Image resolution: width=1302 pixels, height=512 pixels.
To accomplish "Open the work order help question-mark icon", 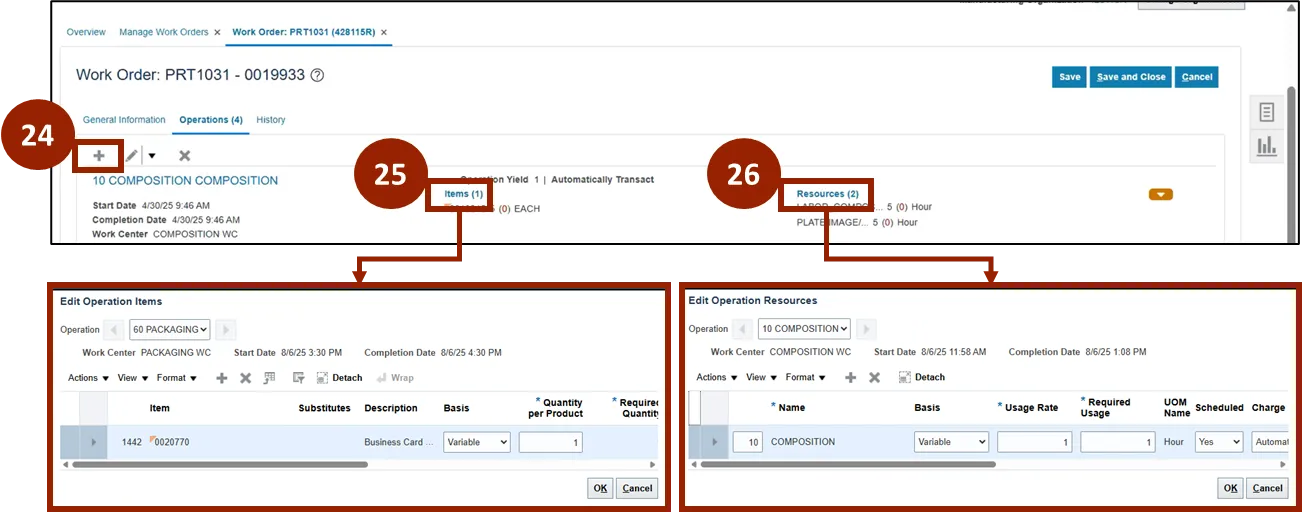I will [317, 75].
